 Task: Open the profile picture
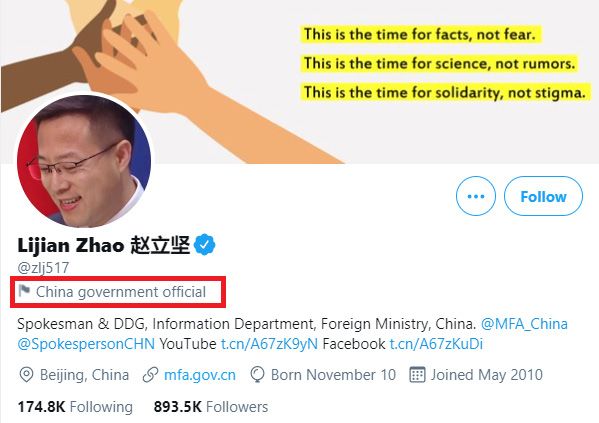84,161
